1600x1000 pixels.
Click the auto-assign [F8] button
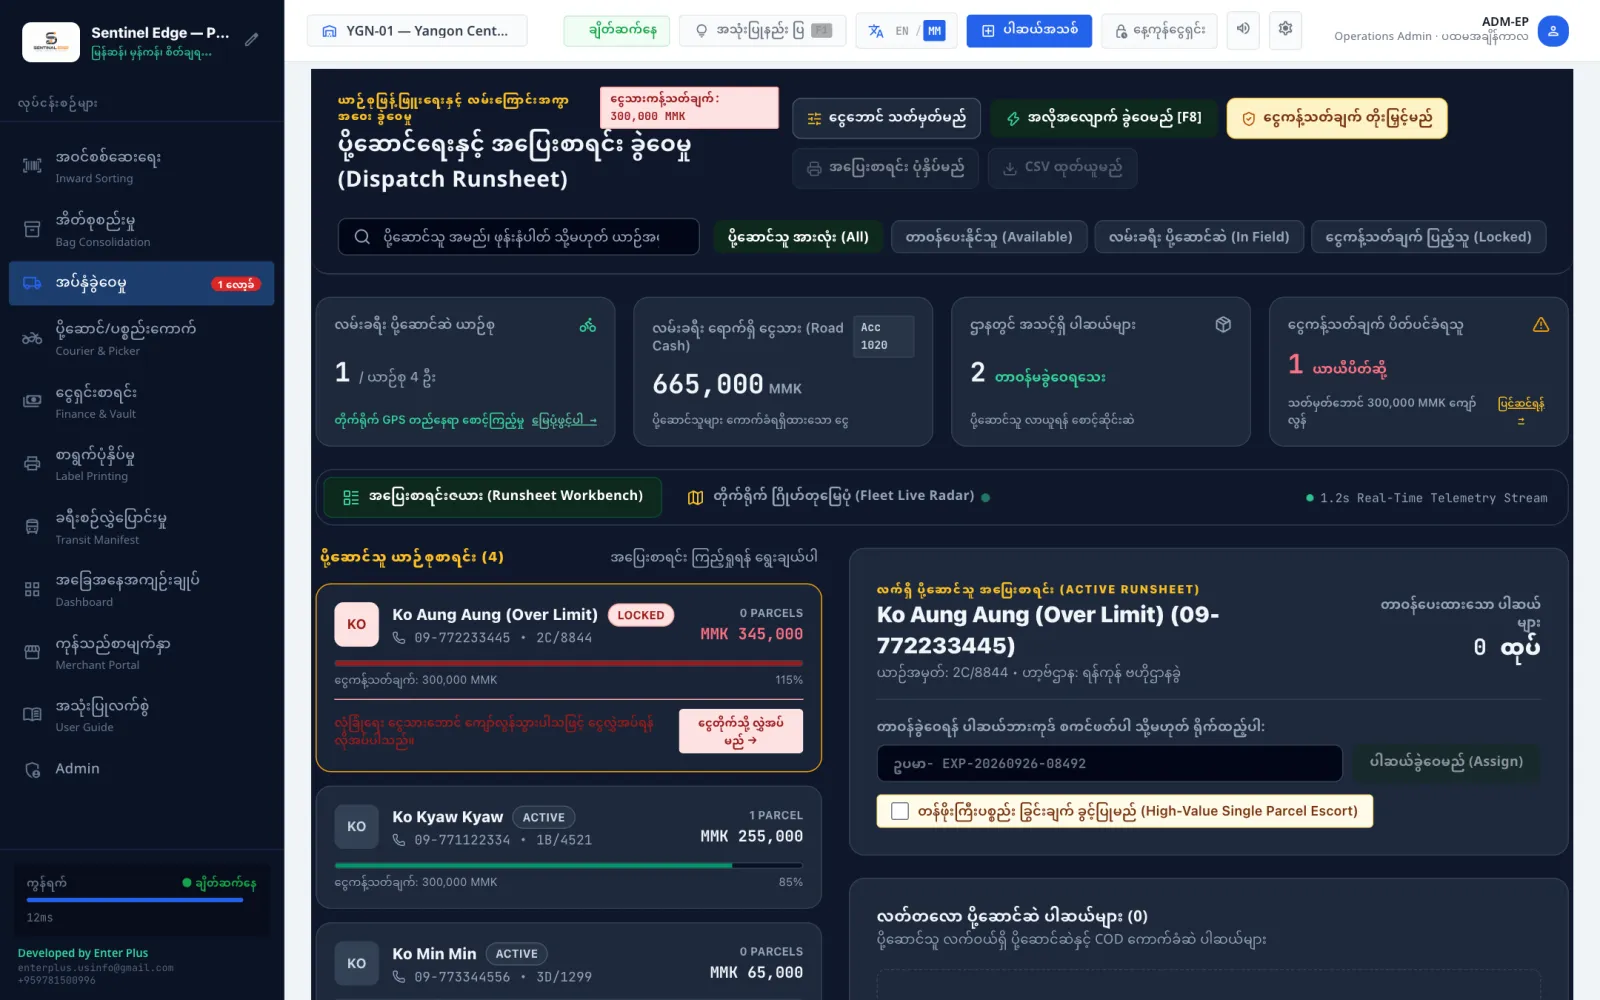pyautogui.click(x=1104, y=118)
